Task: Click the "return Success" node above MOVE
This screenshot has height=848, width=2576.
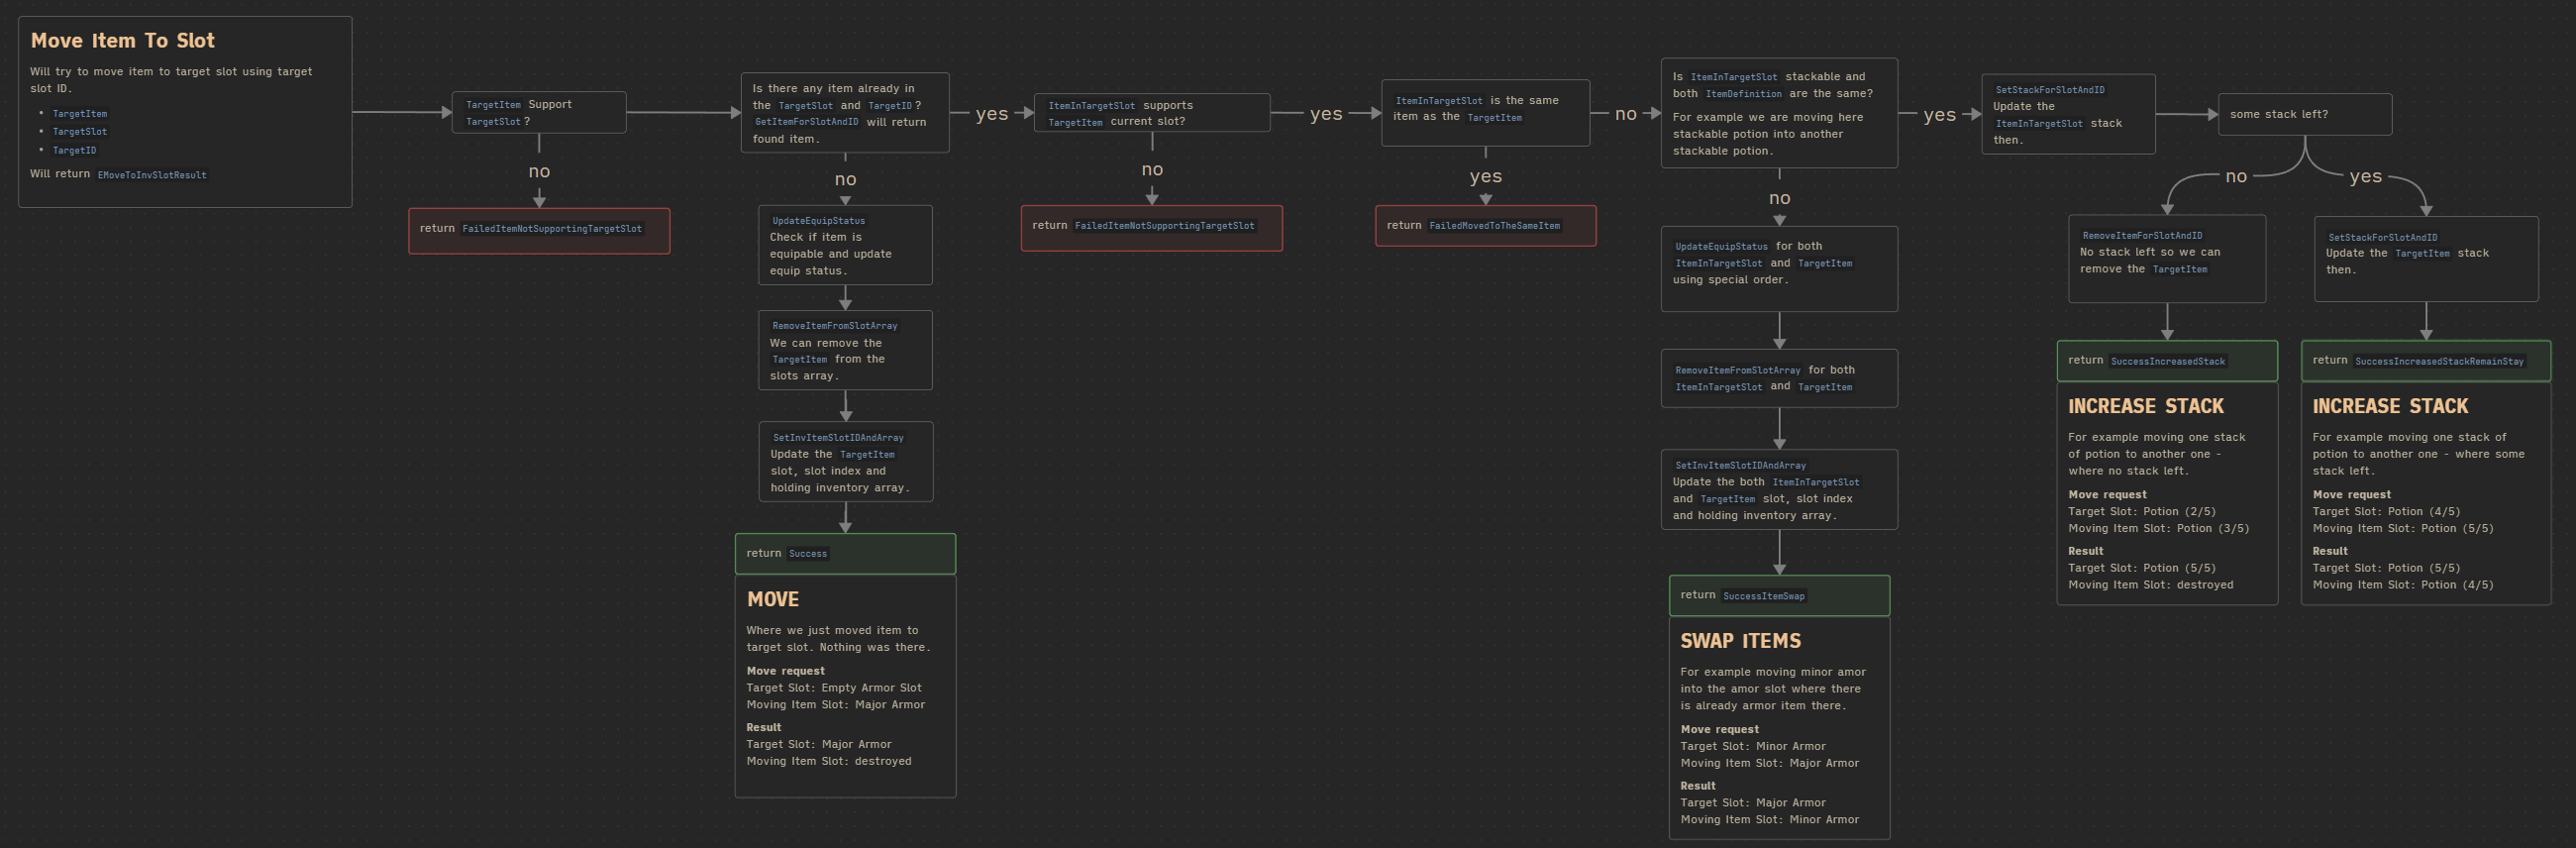Action: (x=844, y=554)
